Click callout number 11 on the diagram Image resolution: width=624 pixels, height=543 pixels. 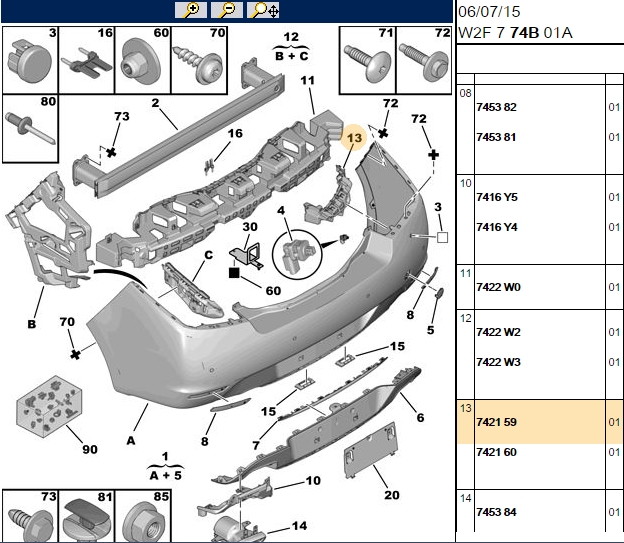click(x=308, y=80)
